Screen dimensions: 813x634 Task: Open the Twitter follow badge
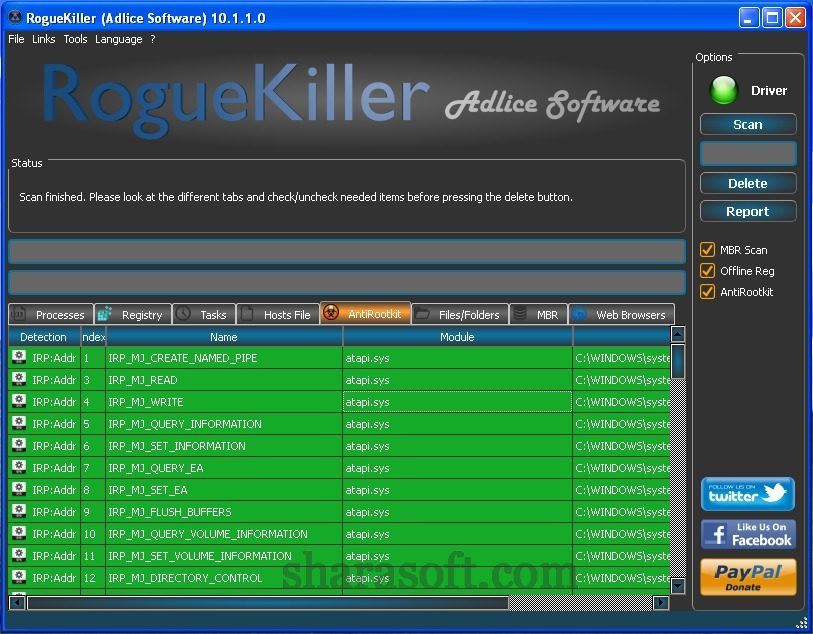coord(748,494)
